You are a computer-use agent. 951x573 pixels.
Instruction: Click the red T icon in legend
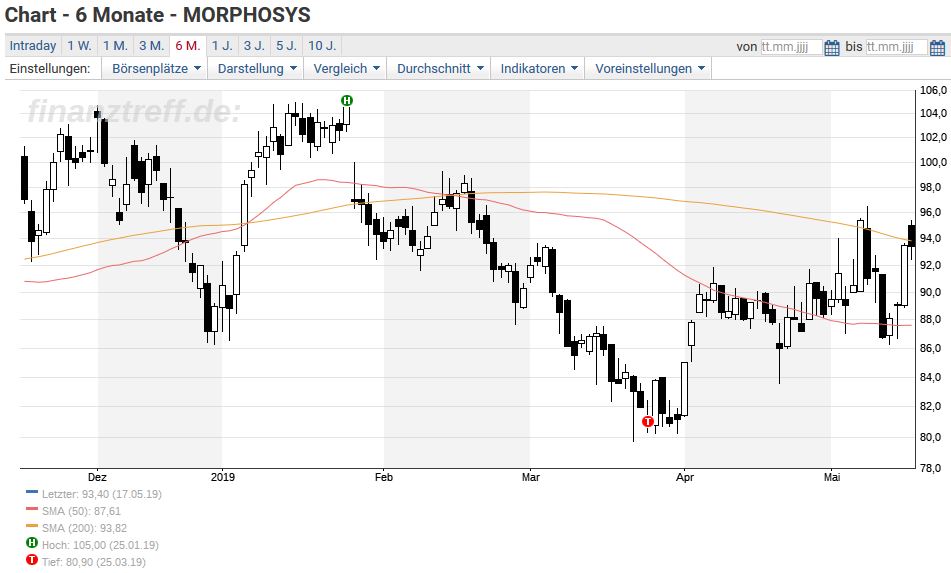(32, 560)
